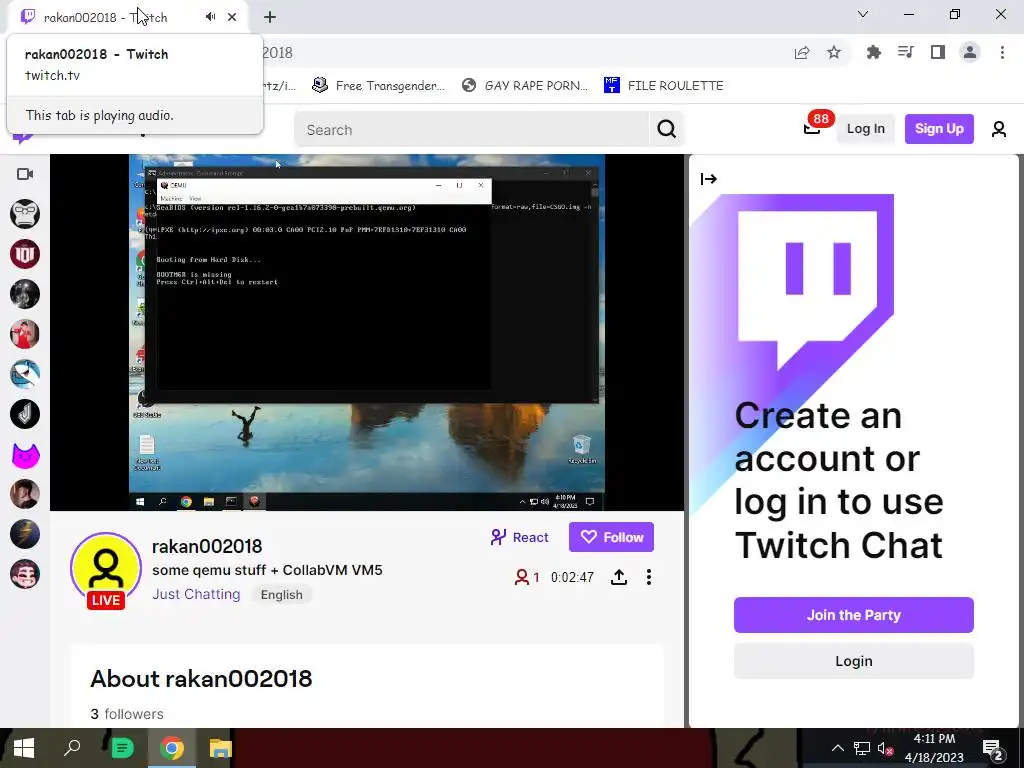The height and width of the screenshot is (768, 1024).
Task: Open the gorilla avatar channel in sidebar
Action: click(x=25, y=214)
